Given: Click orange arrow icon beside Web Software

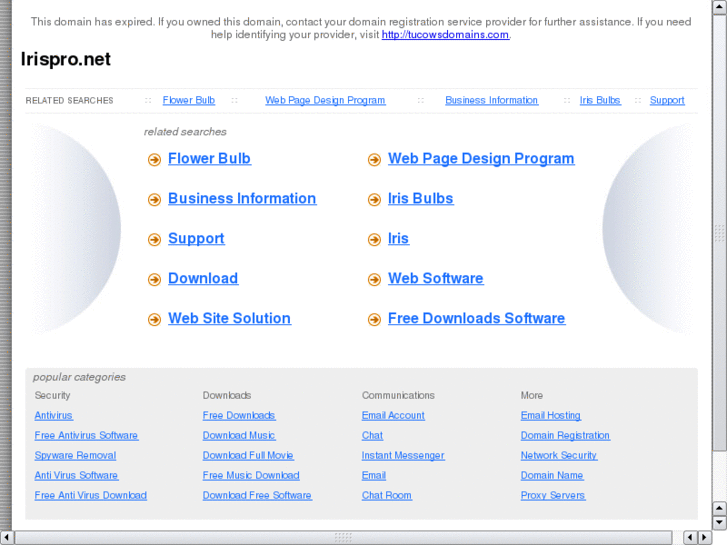Looking at the screenshot, I should [x=374, y=280].
